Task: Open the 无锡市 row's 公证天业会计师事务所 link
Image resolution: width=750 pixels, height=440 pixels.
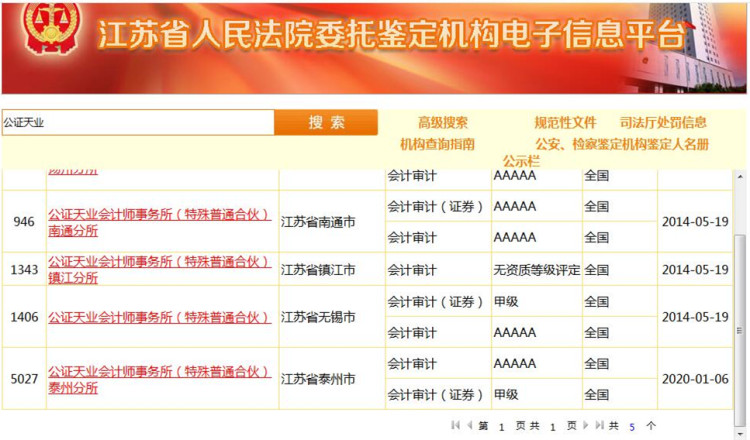Action: click(159, 317)
